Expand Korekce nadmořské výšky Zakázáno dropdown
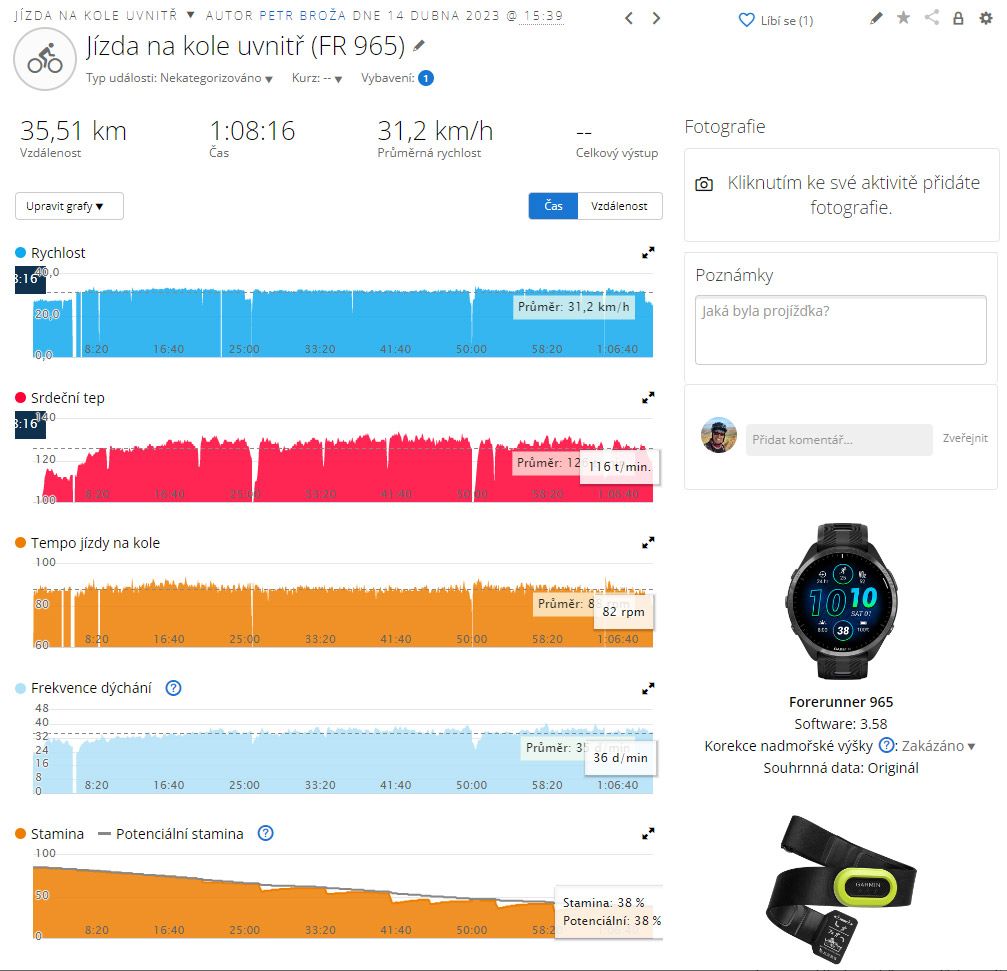The image size is (1007, 971). pyautogui.click(x=938, y=746)
